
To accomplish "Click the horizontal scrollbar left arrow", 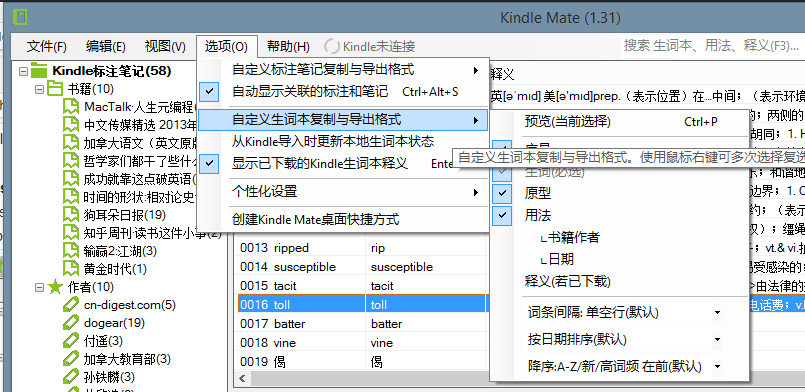I will (x=242, y=379).
